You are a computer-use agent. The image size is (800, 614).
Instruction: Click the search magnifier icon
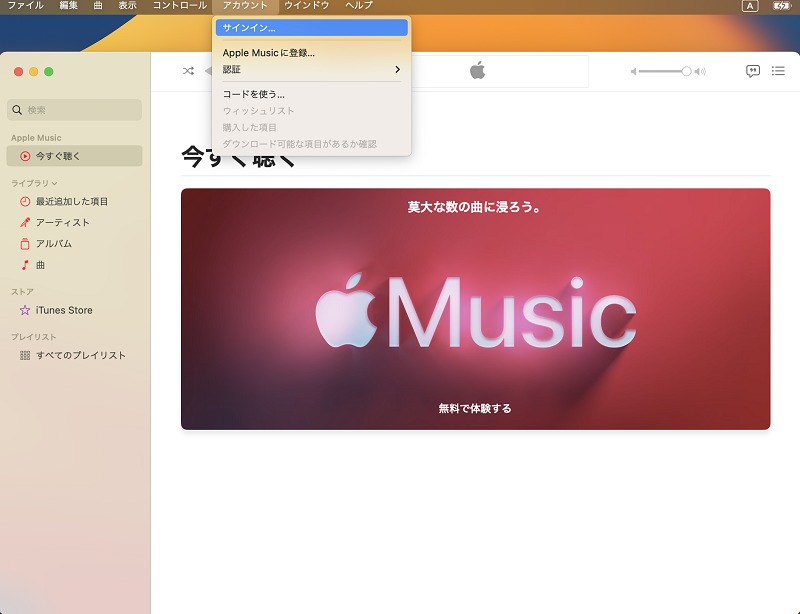pos(17,110)
